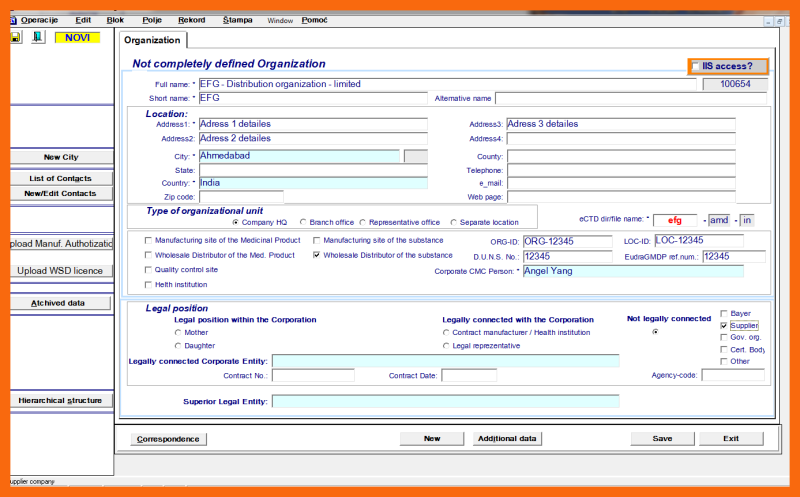Switch to the Organization tab
Image resolution: width=800 pixels, height=497 pixels.
[x=153, y=40]
